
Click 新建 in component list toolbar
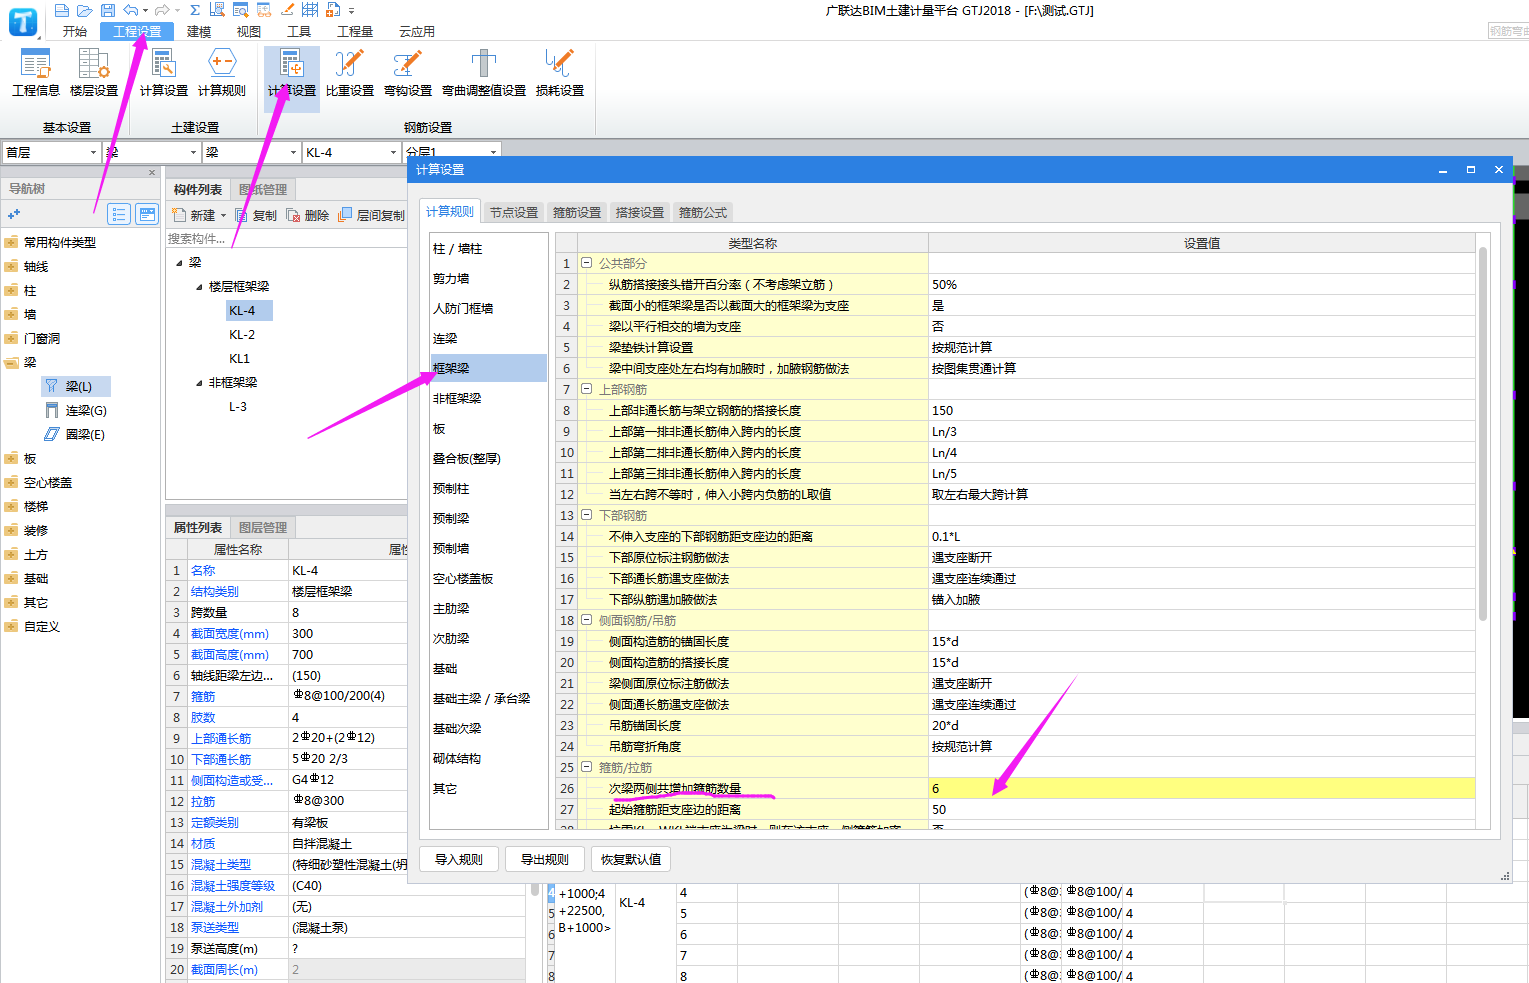(x=194, y=215)
